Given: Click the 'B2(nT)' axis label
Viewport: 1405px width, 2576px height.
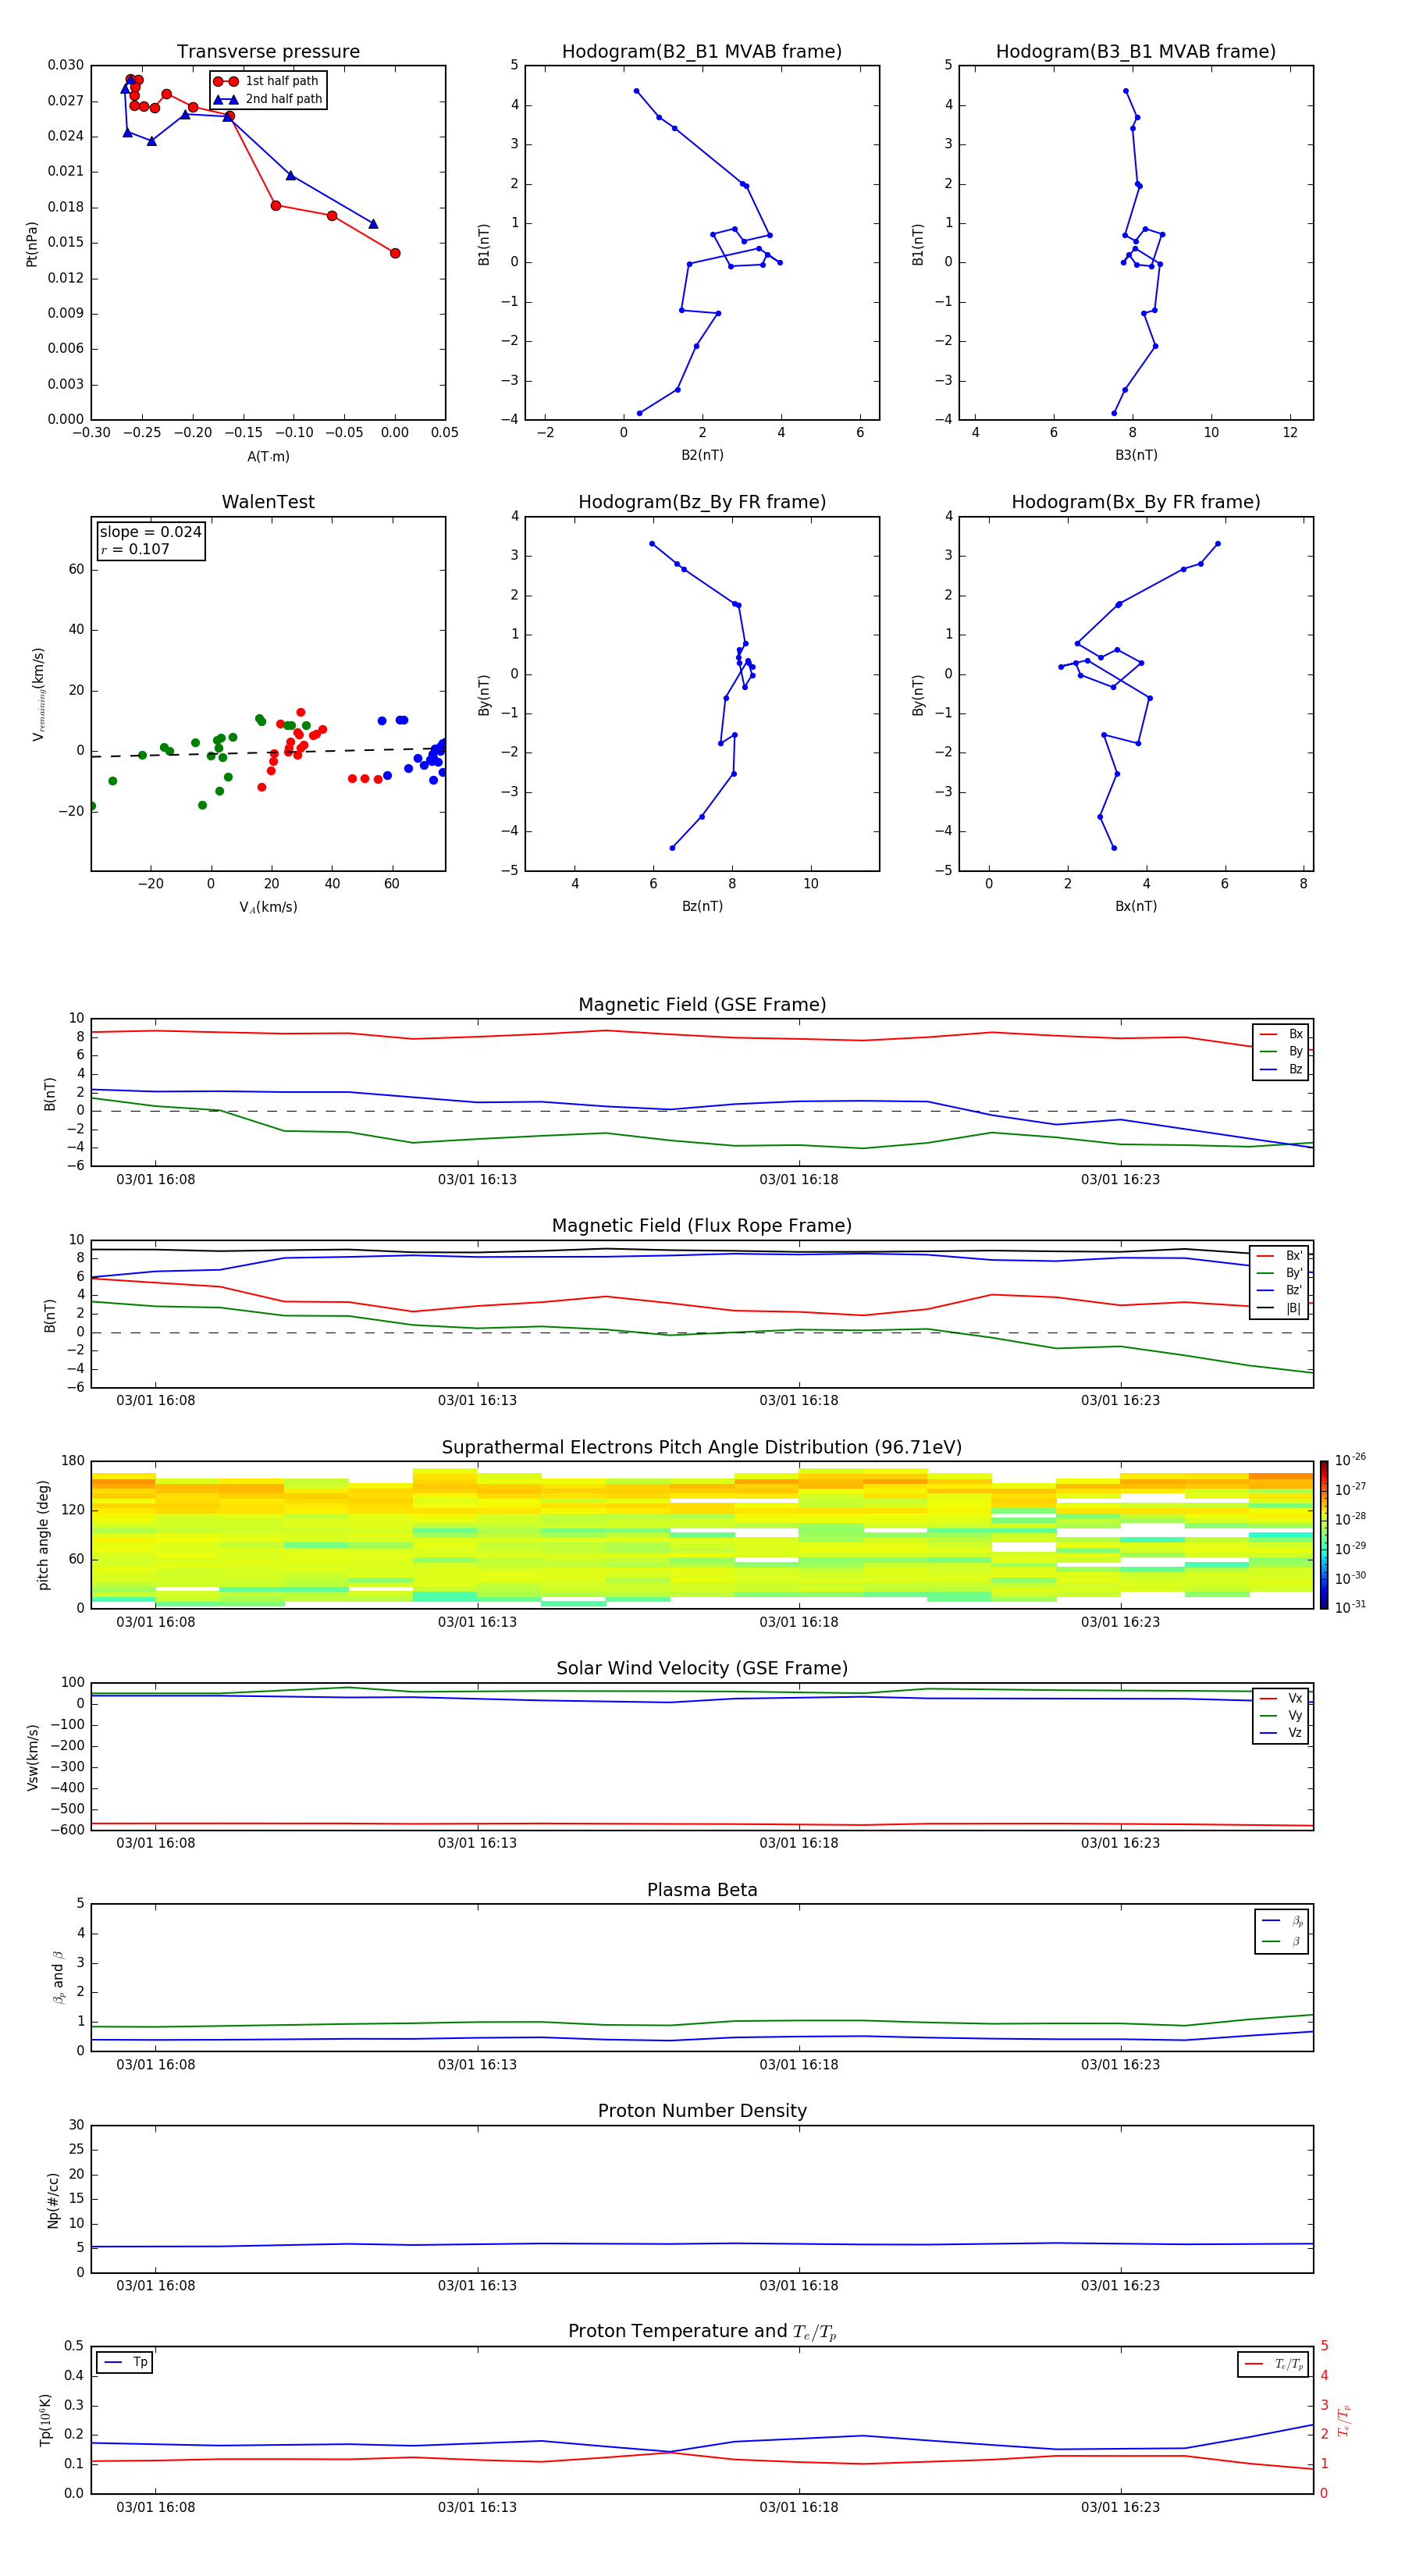Looking at the screenshot, I should pyautogui.click(x=702, y=455).
